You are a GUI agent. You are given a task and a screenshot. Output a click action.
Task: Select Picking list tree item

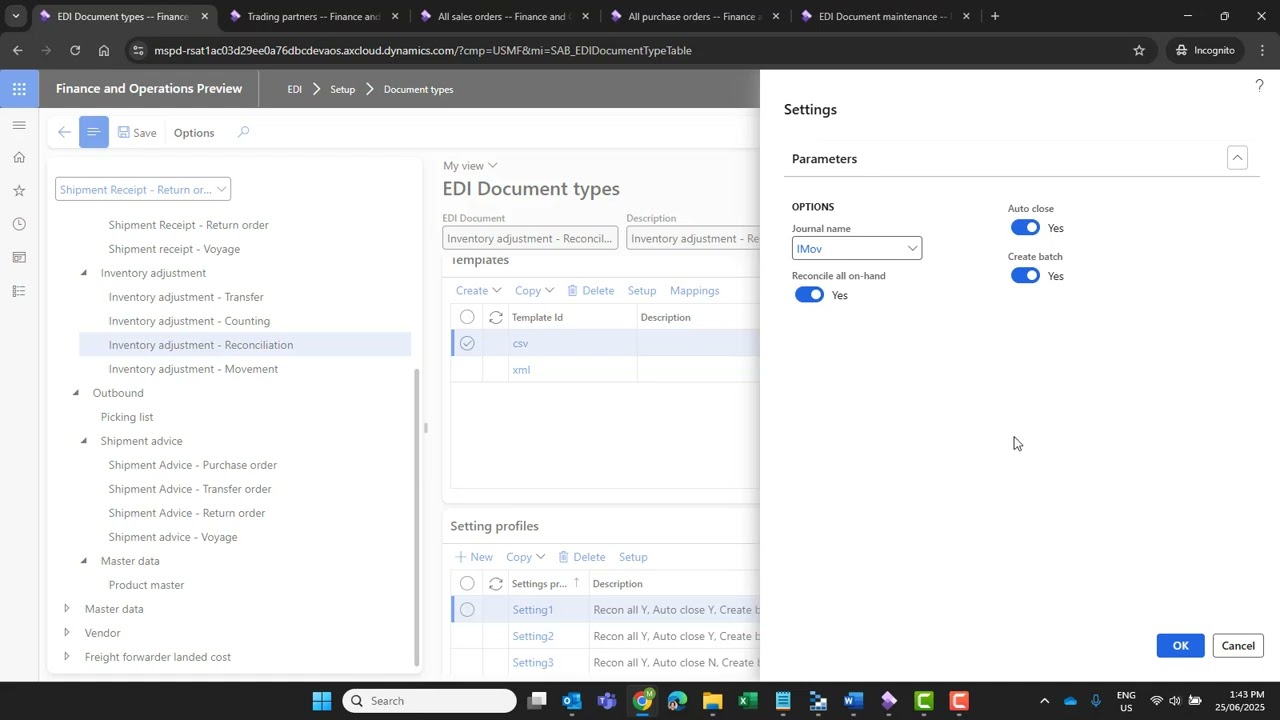coord(127,417)
